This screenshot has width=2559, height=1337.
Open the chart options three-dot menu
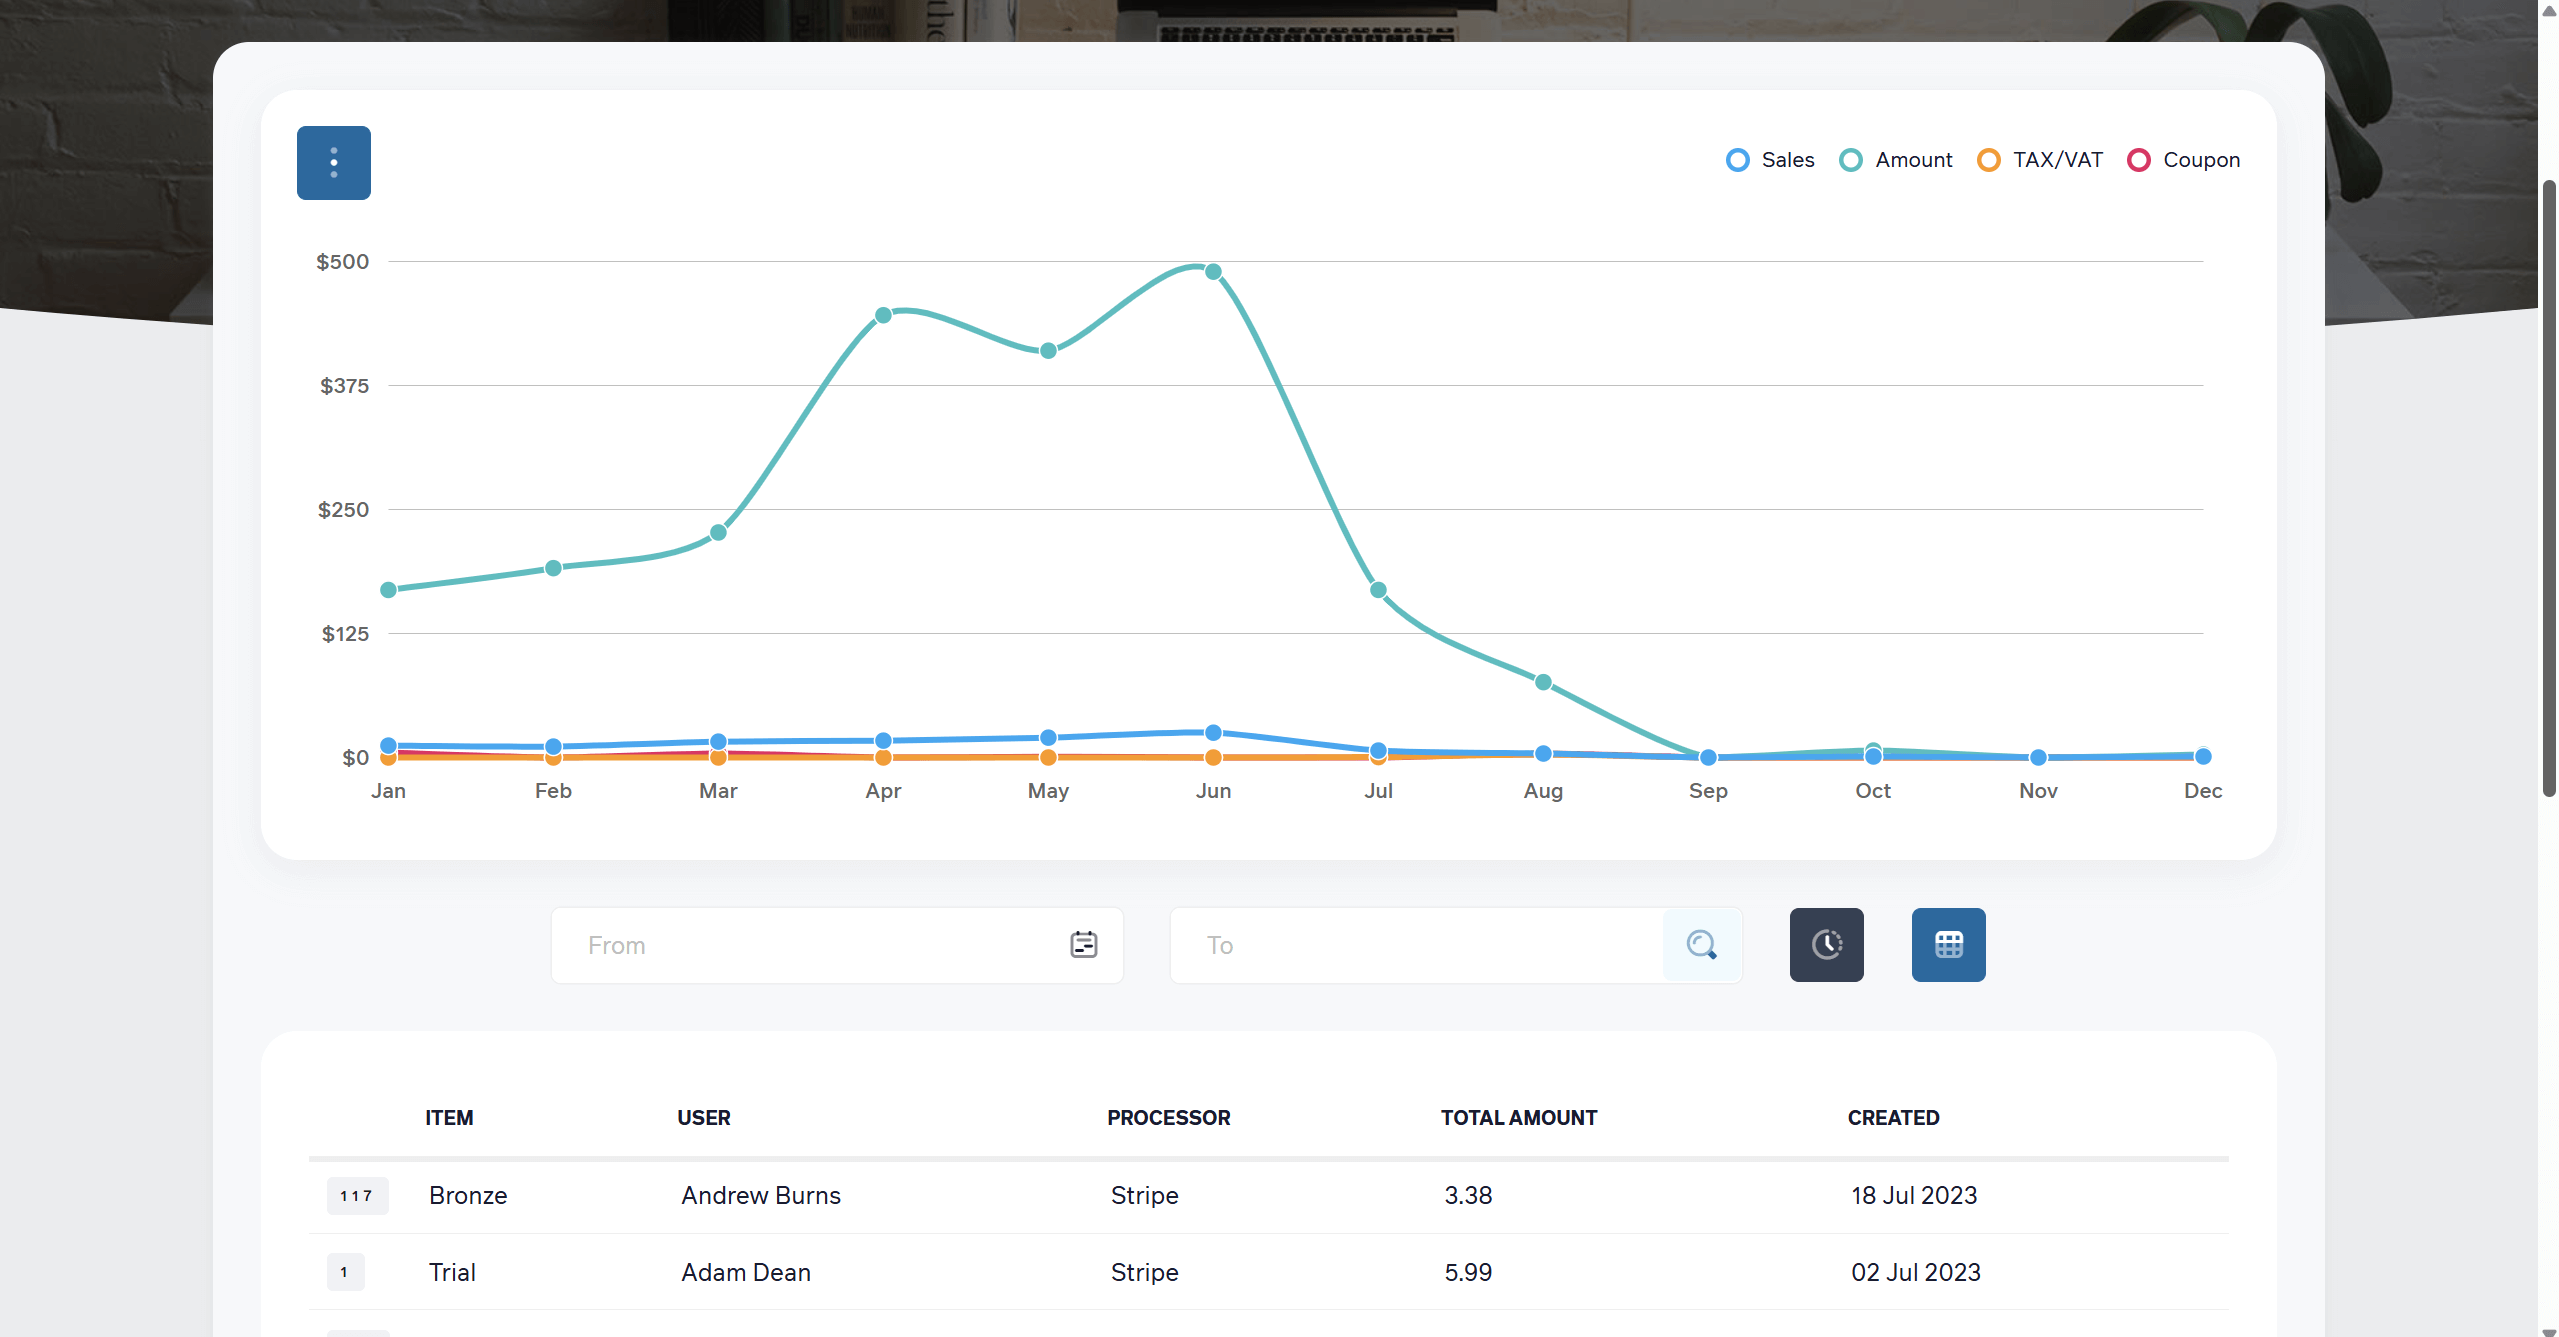click(333, 163)
